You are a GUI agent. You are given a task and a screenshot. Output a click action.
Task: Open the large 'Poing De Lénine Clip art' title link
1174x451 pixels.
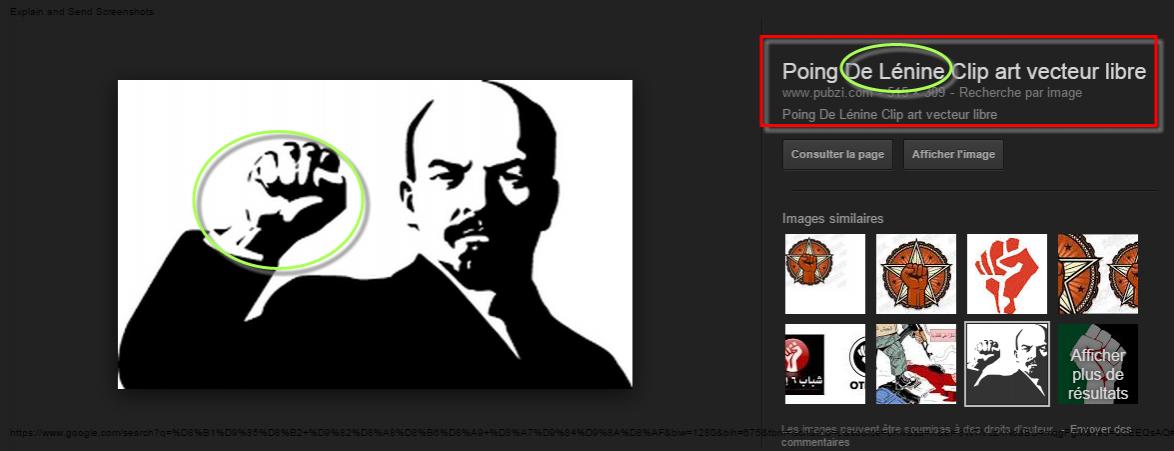click(x=964, y=71)
